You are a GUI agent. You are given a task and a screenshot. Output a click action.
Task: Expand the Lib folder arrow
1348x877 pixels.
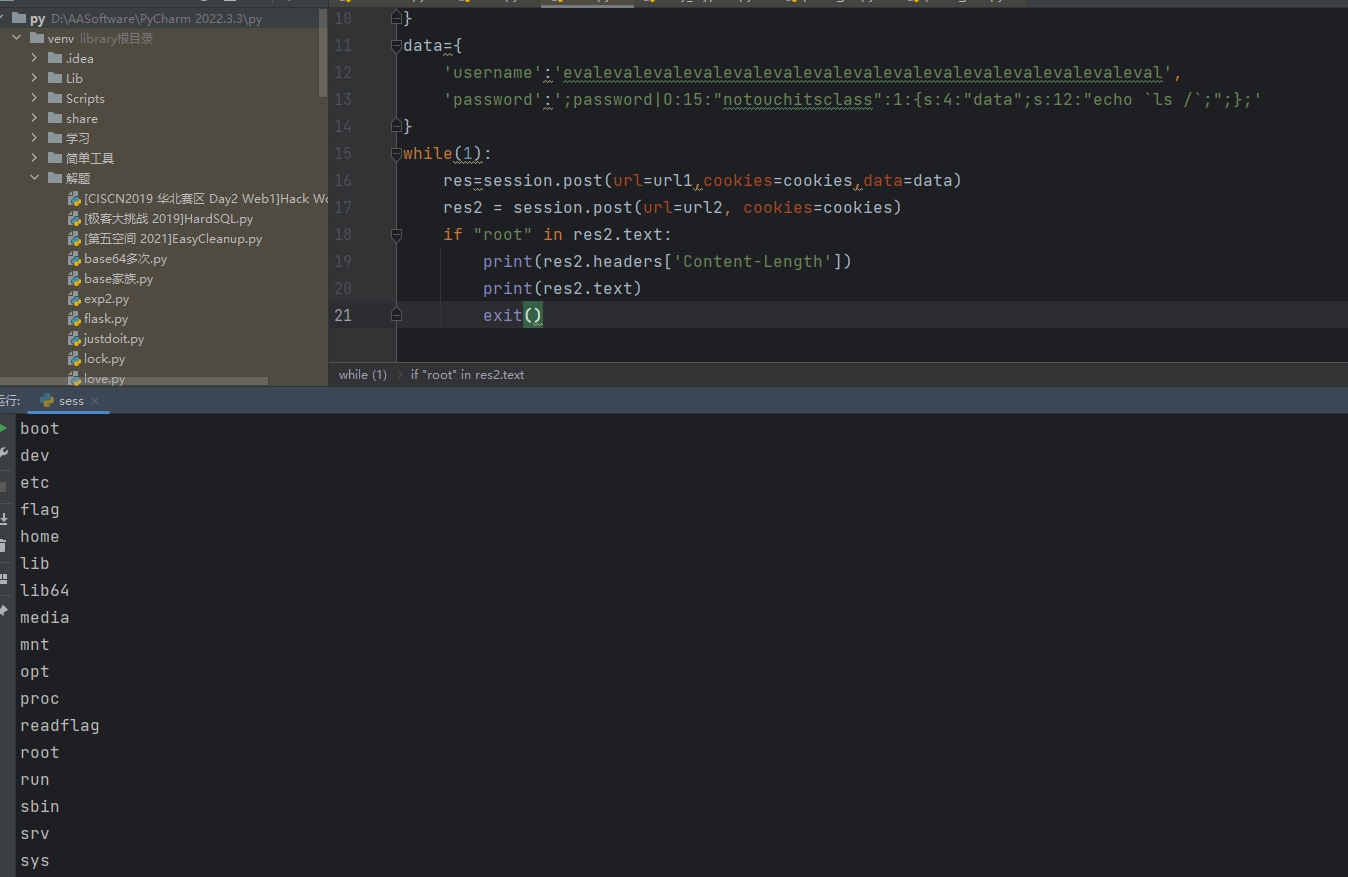(34, 78)
